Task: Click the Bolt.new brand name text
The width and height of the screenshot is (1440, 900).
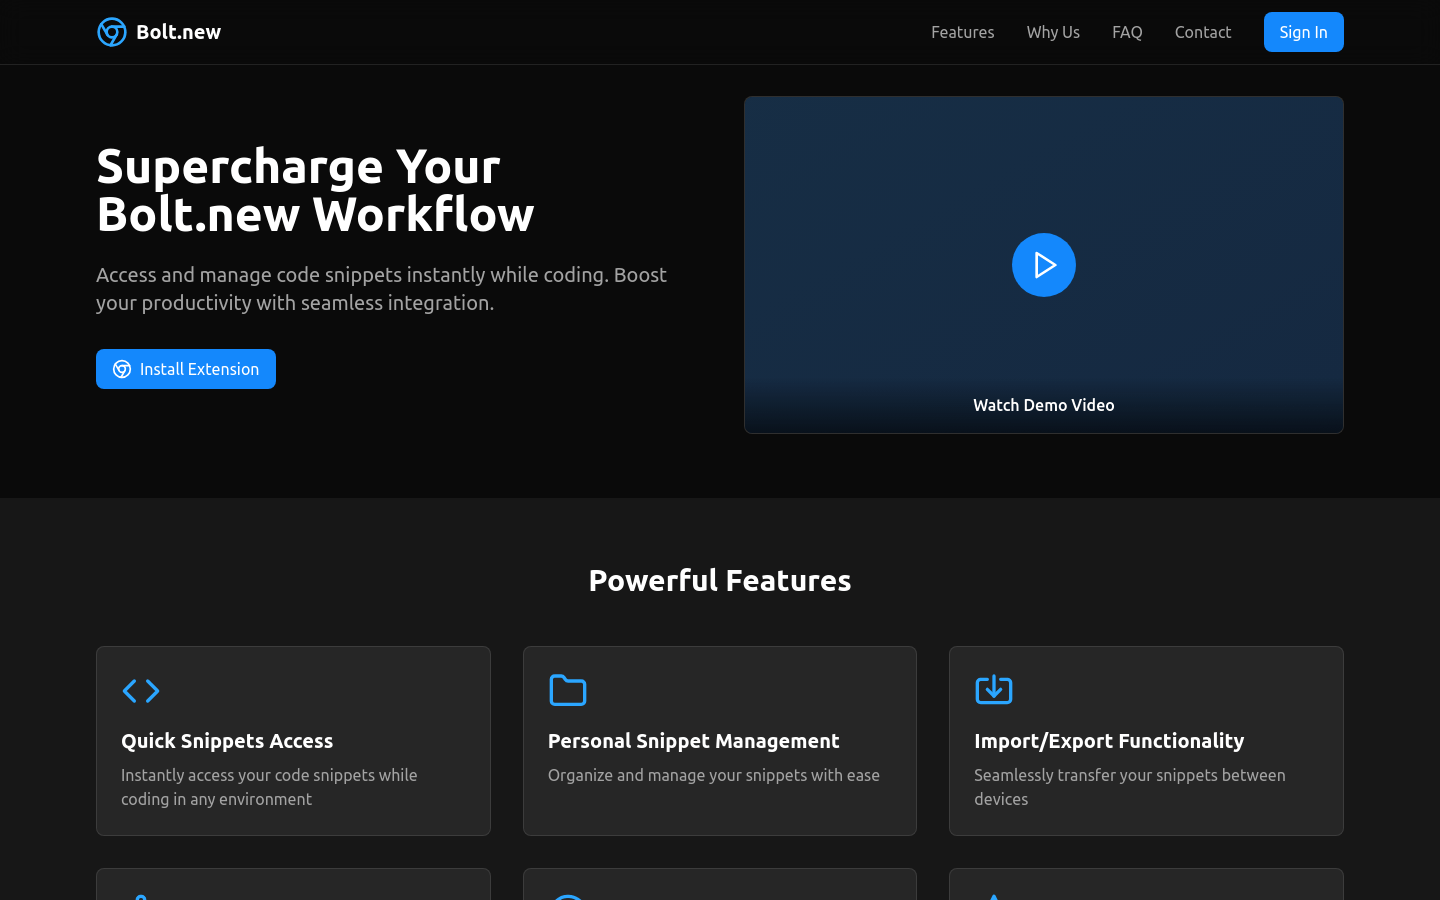Action: point(178,32)
